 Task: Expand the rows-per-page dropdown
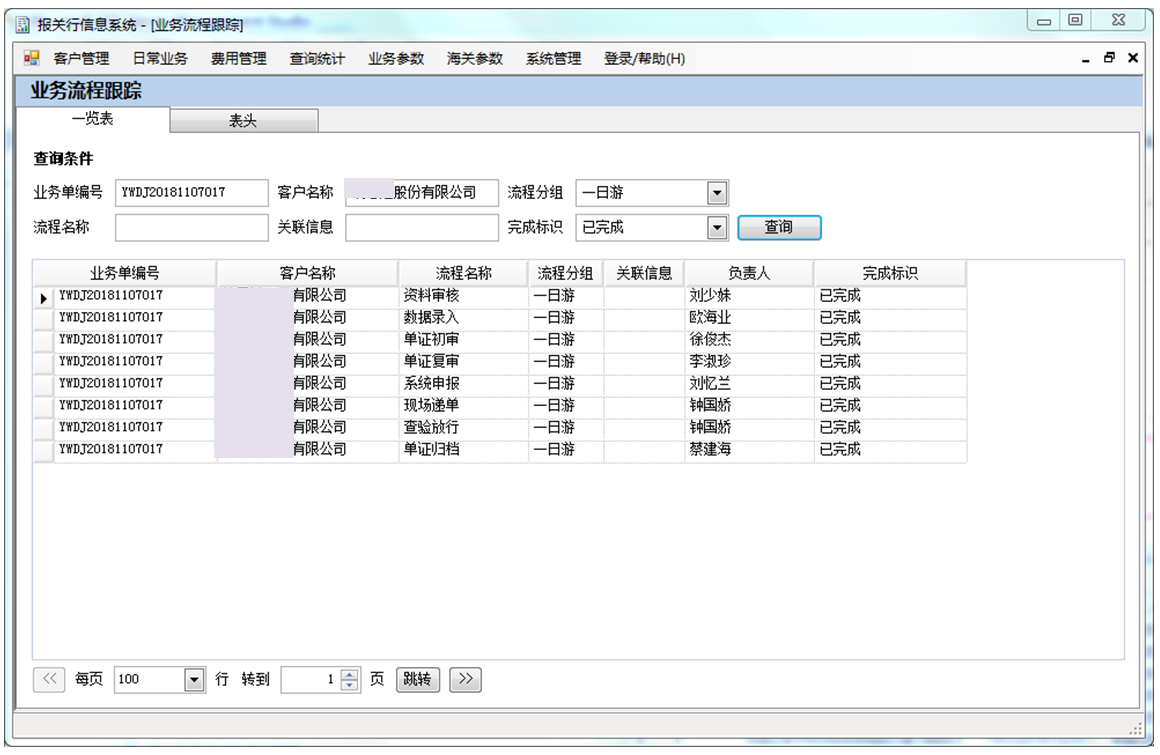point(194,680)
